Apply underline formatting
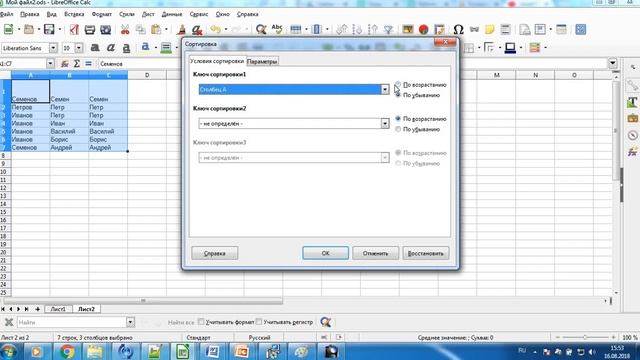The image size is (640, 360). tap(127, 48)
